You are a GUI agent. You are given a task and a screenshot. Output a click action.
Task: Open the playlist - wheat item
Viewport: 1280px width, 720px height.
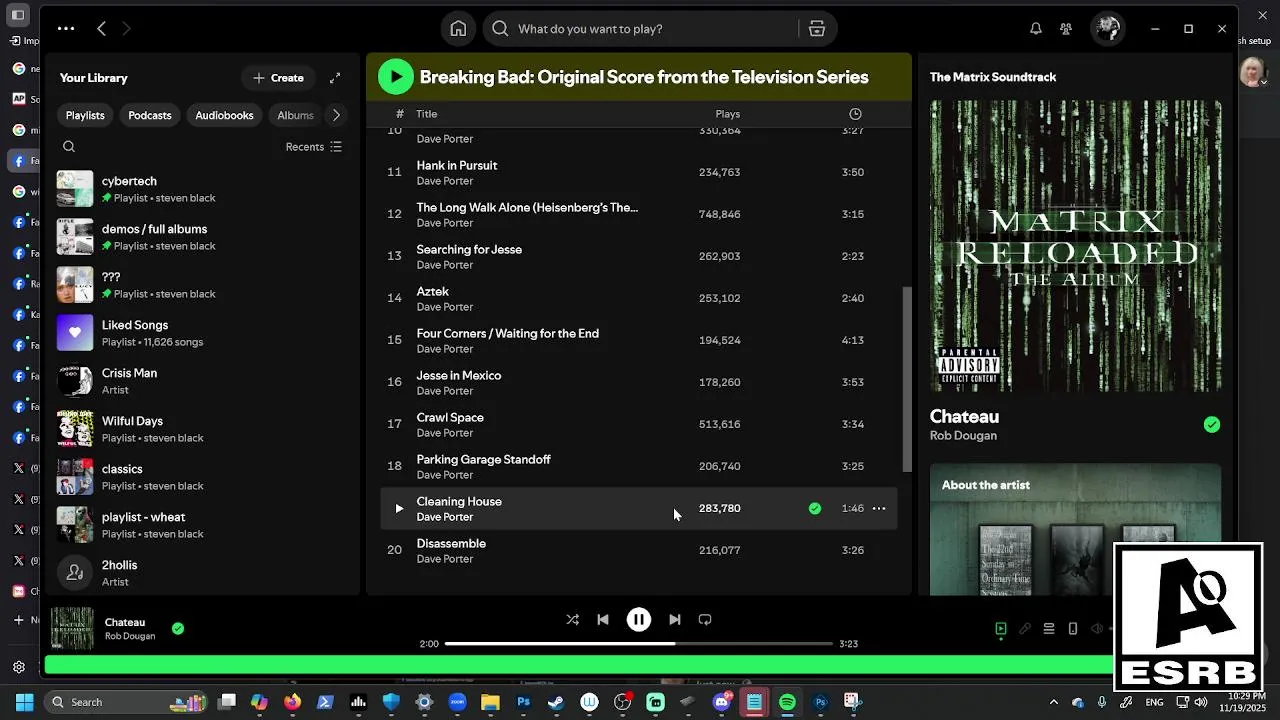(x=203, y=525)
